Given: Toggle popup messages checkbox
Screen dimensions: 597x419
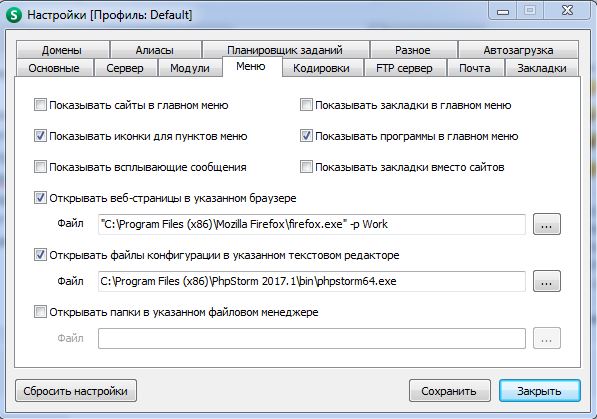Looking at the screenshot, I should tap(40, 167).
